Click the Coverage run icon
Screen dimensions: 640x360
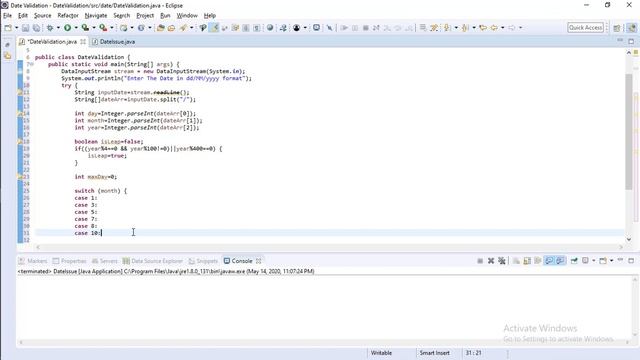coord(85,28)
